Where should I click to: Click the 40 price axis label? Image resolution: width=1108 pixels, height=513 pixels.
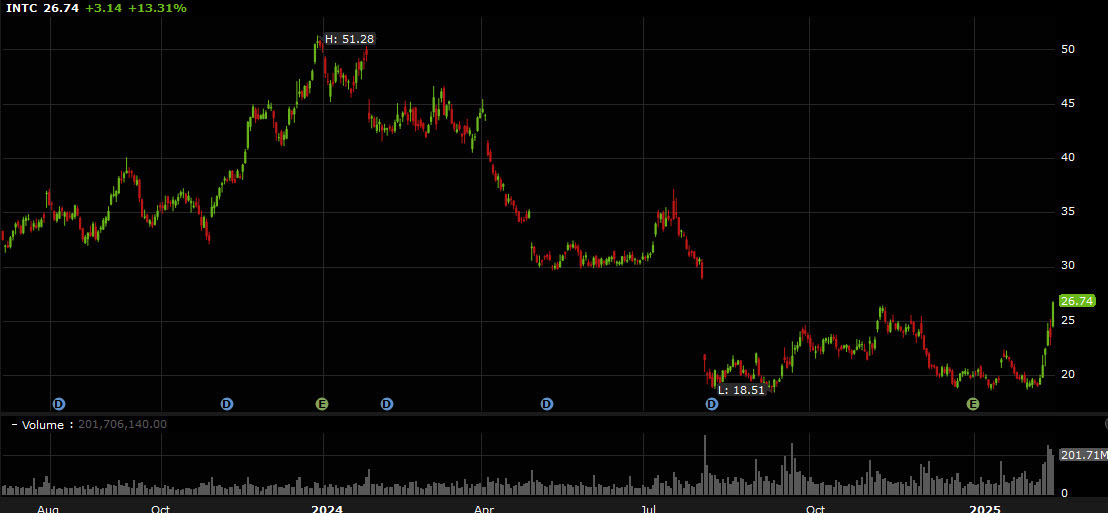(1068, 158)
